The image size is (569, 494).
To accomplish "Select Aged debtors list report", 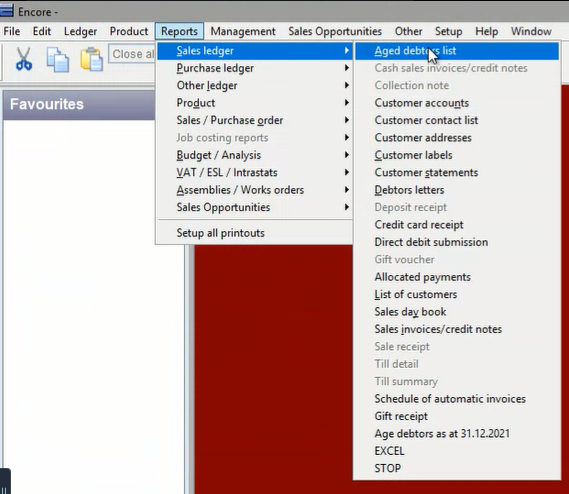I will 457,51.
